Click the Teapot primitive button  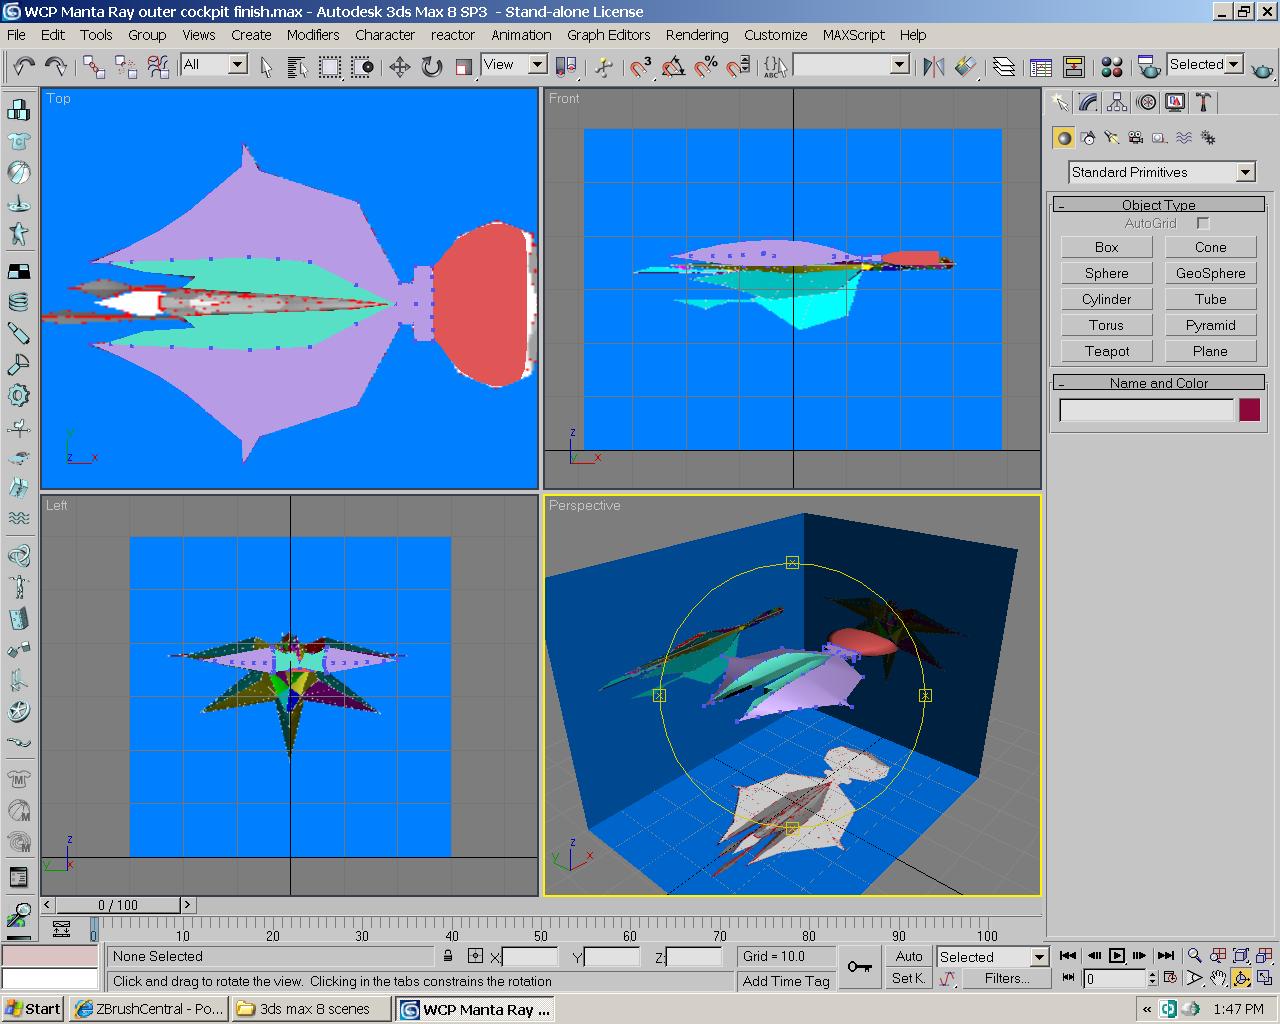click(x=1105, y=350)
